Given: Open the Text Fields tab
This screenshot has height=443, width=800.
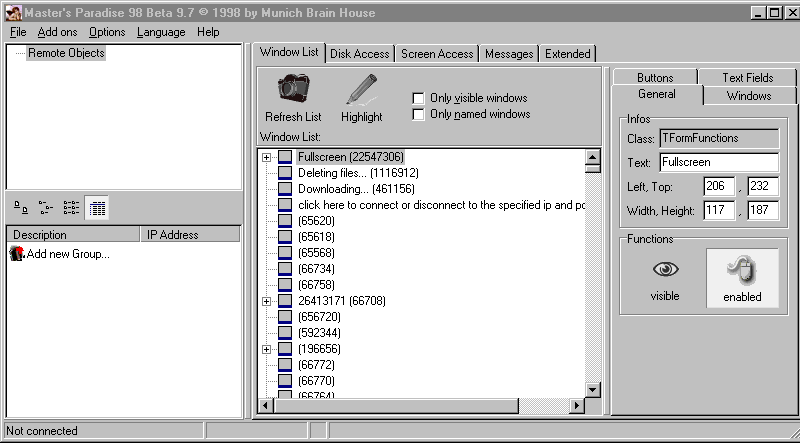Looking at the screenshot, I should pyautogui.click(x=747, y=77).
